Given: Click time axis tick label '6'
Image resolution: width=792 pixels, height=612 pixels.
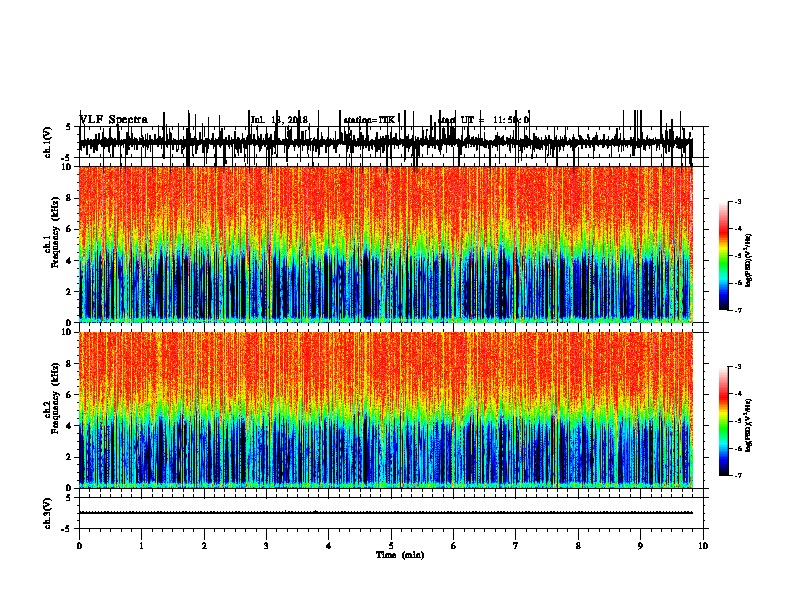Looking at the screenshot, I should tap(453, 545).
